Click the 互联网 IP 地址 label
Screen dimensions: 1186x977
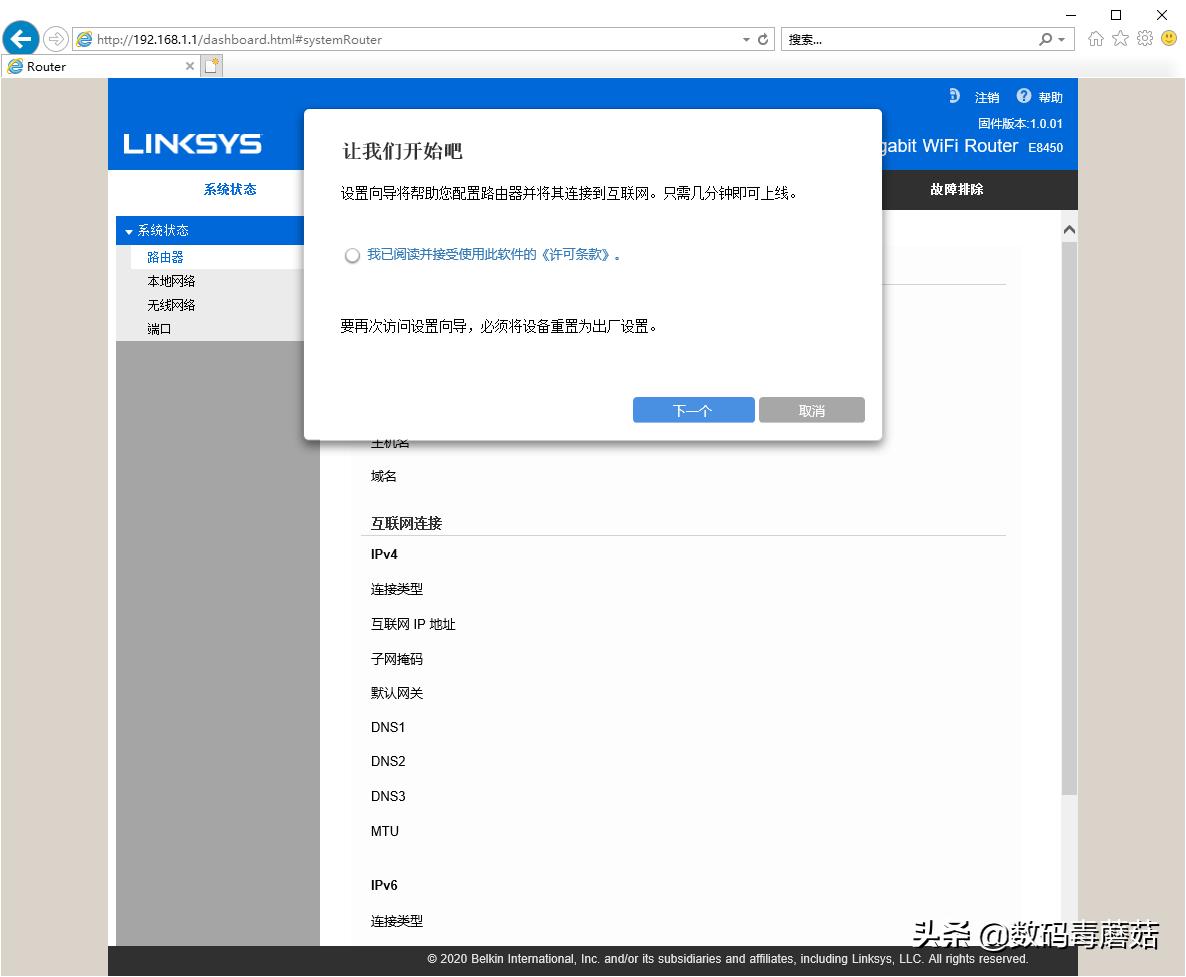[413, 624]
